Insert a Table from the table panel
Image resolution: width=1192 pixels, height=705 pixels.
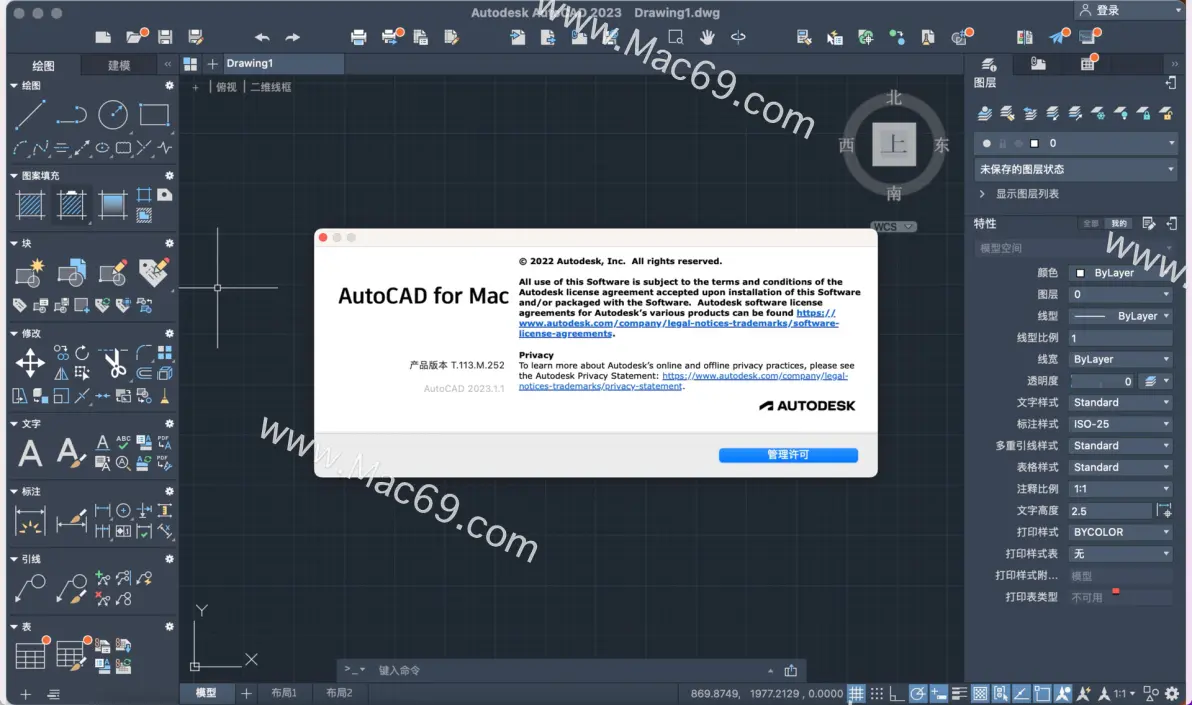30,655
